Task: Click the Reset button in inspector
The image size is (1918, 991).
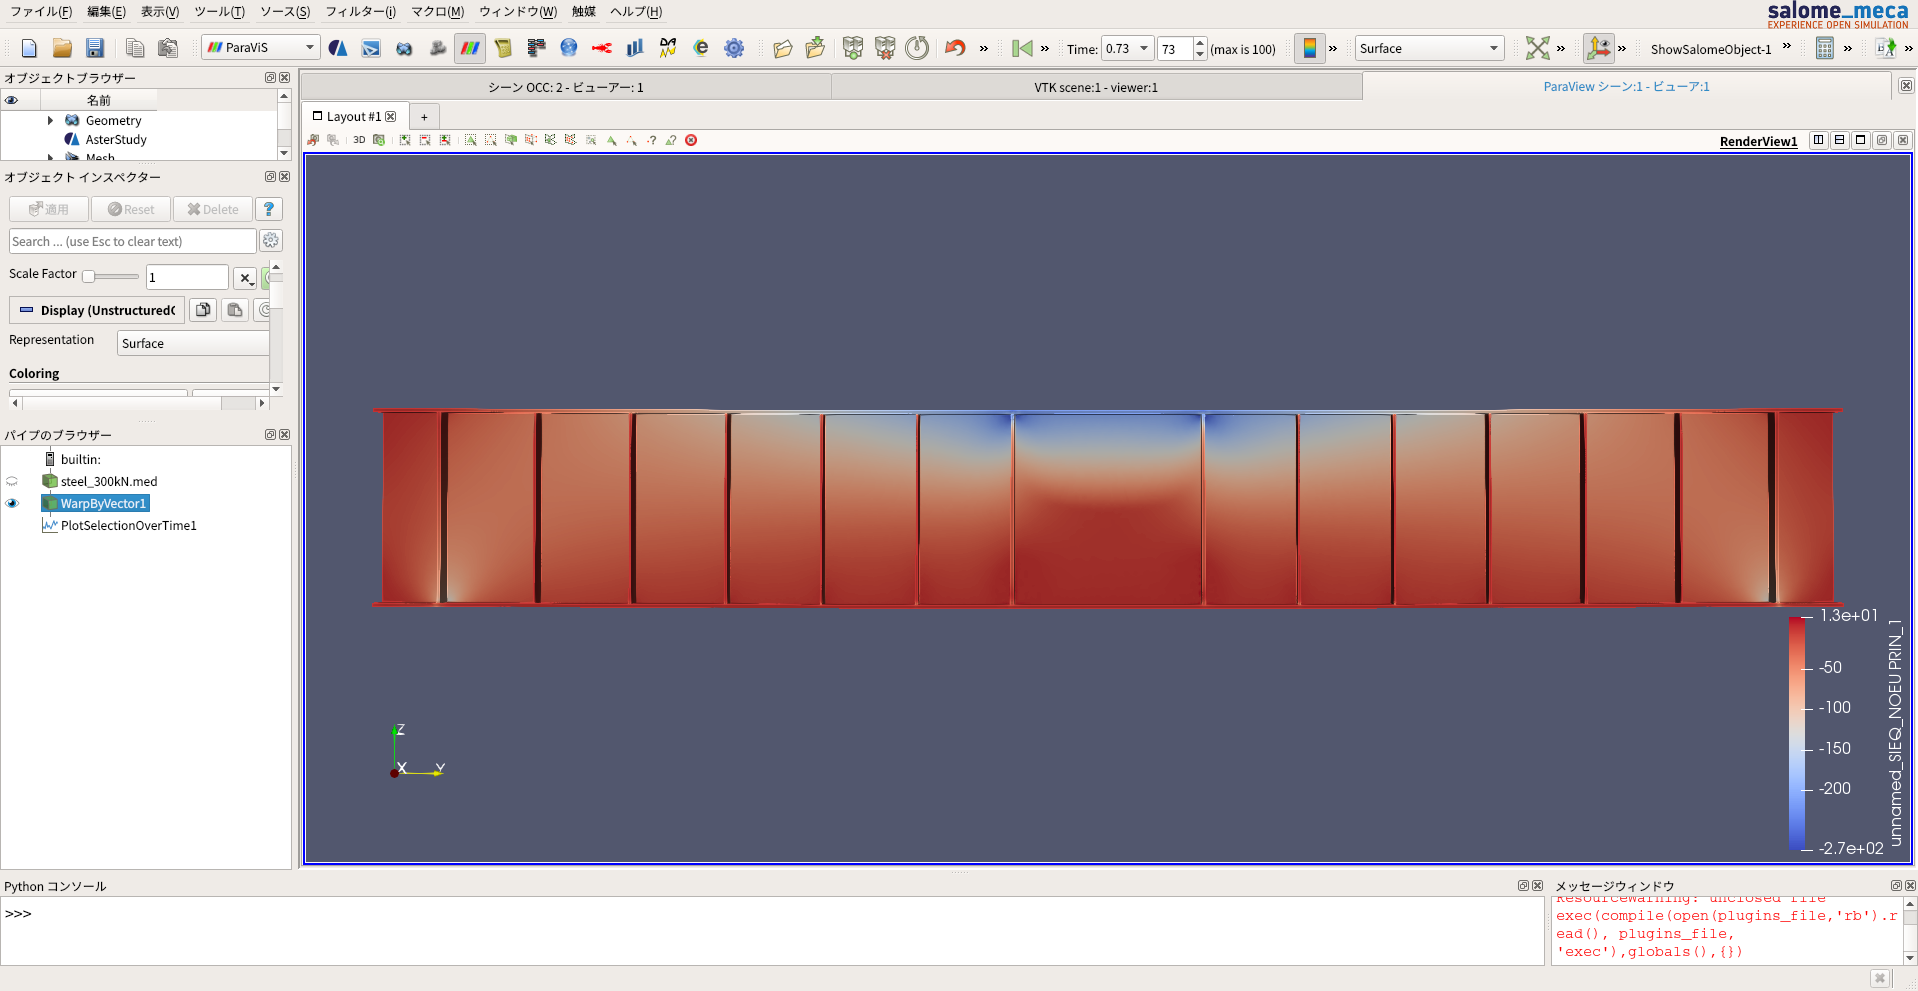Action: pyautogui.click(x=131, y=209)
